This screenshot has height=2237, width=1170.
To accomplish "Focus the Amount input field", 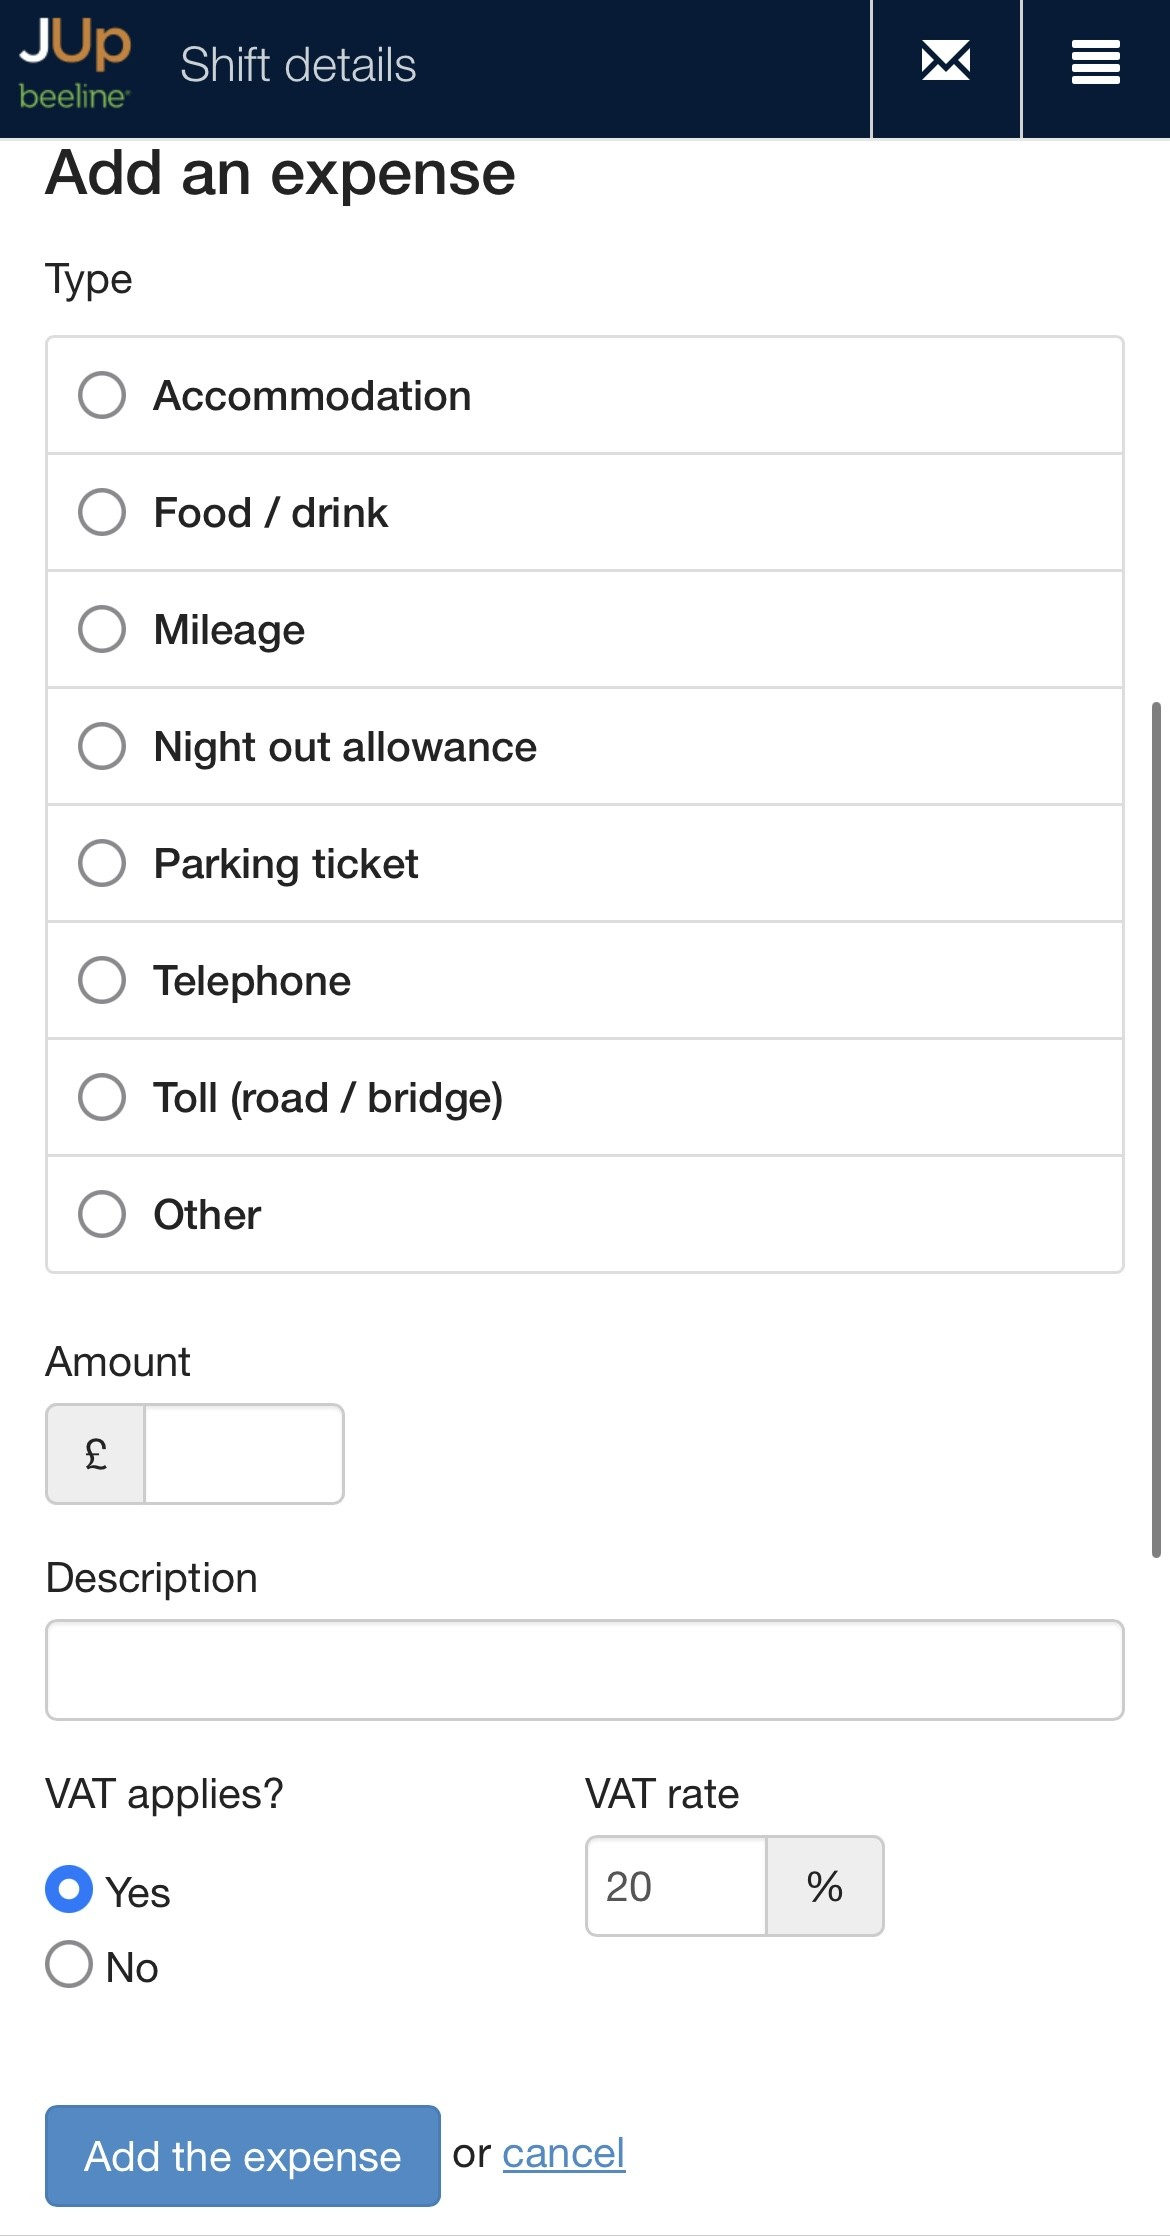I will click(x=243, y=1454).
